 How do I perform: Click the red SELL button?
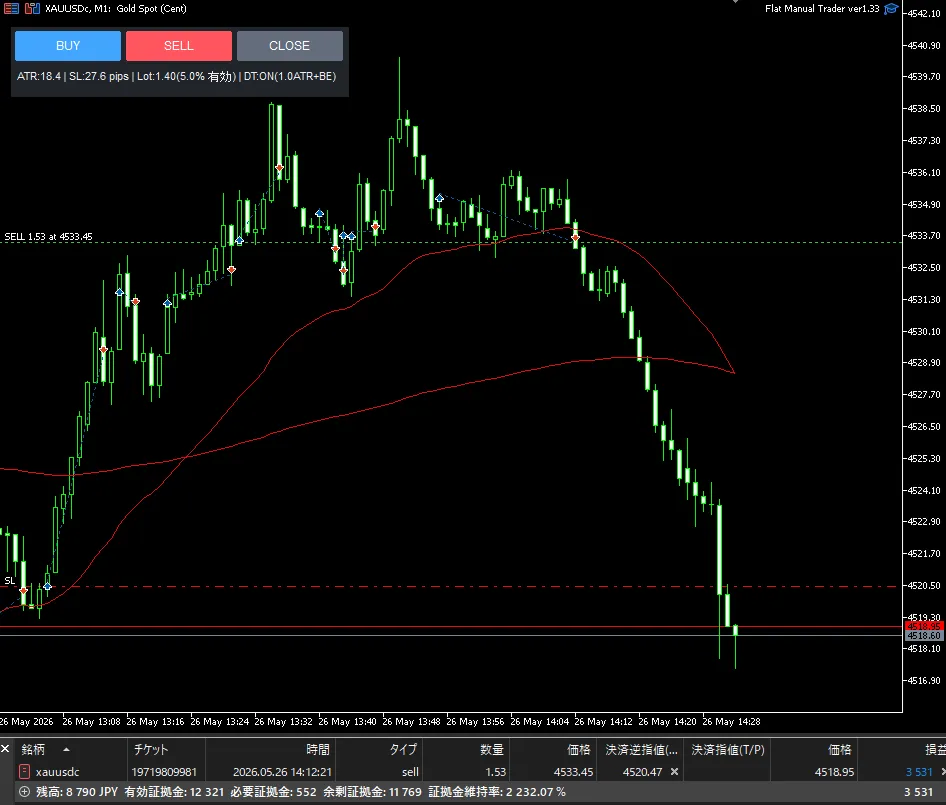179,46
